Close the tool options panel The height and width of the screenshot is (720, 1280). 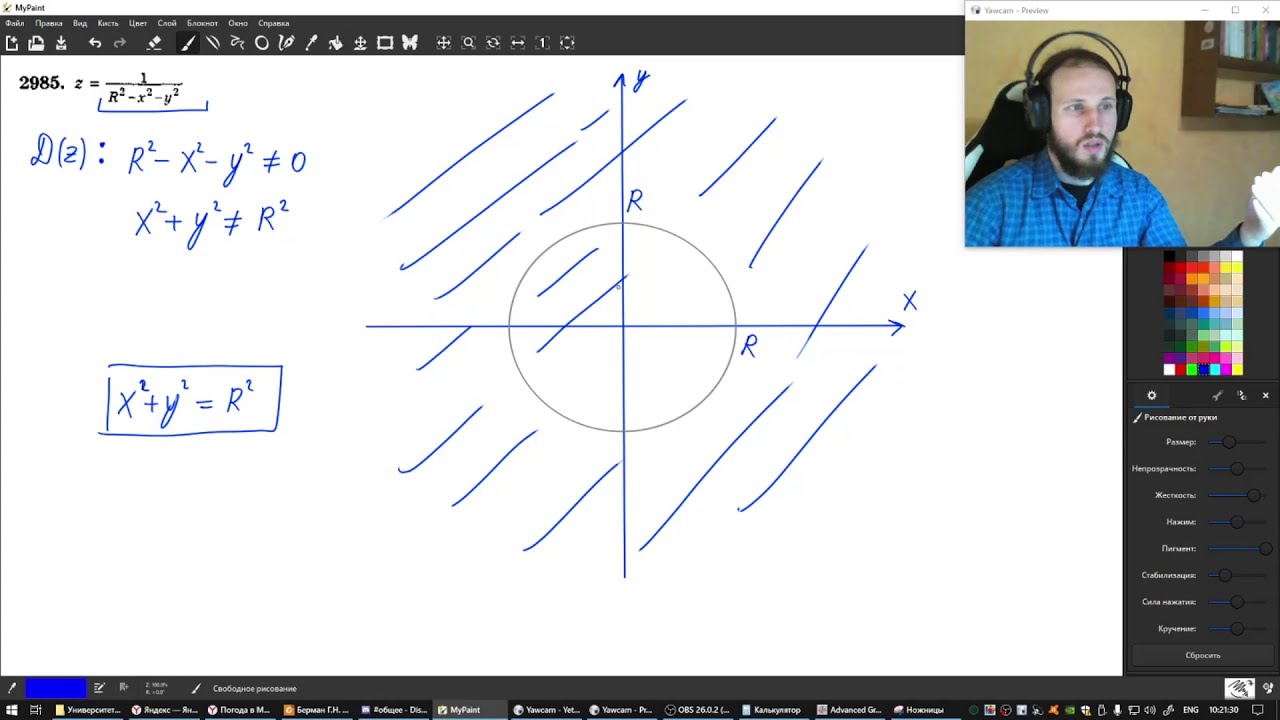[x=1265, y=396]
